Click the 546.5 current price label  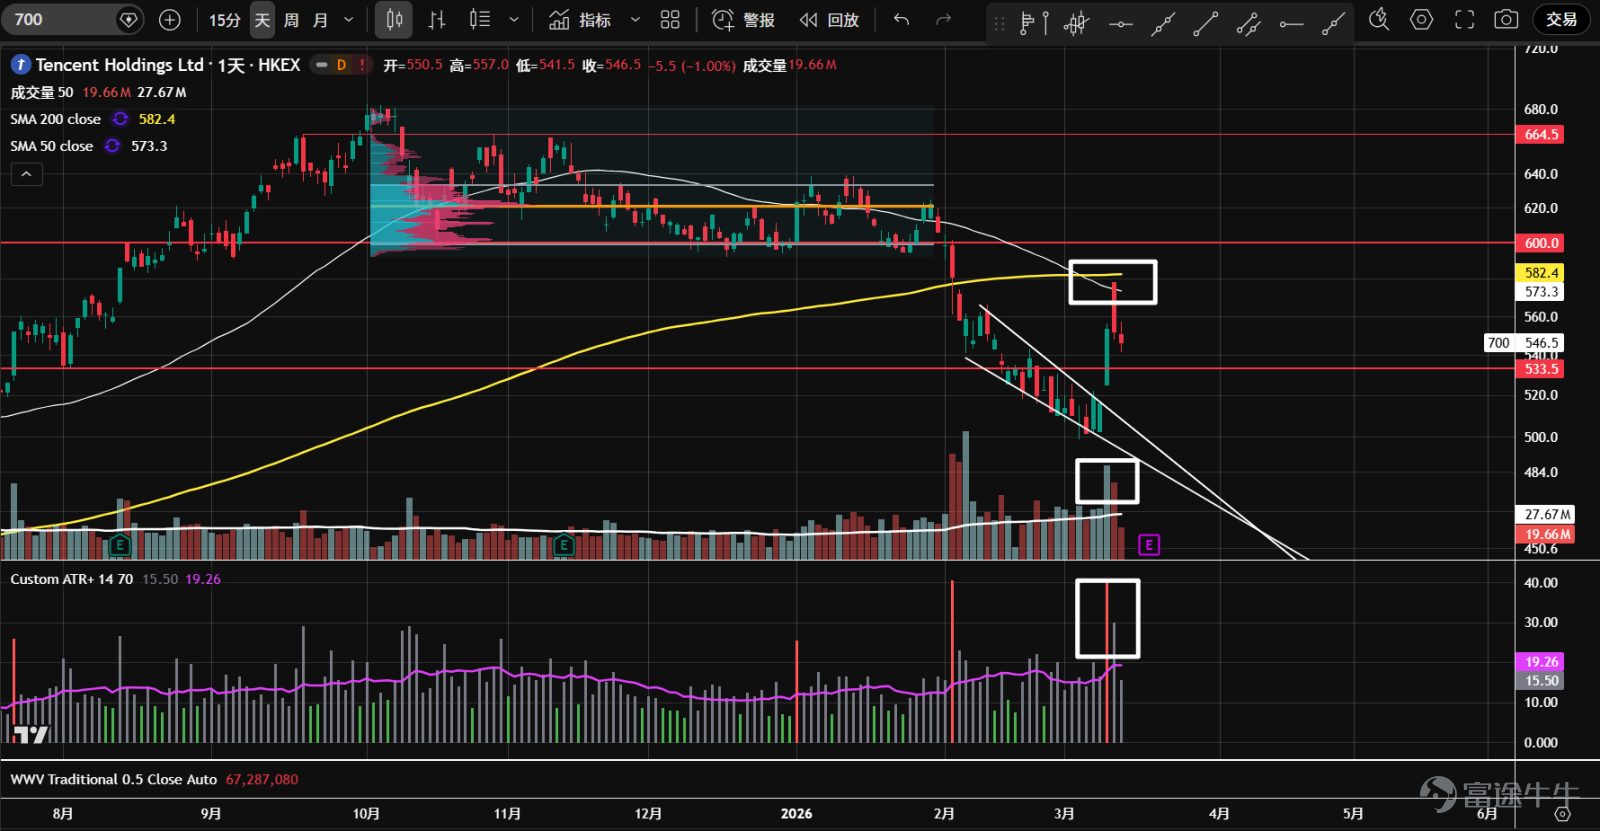[x=1541, y=343]
